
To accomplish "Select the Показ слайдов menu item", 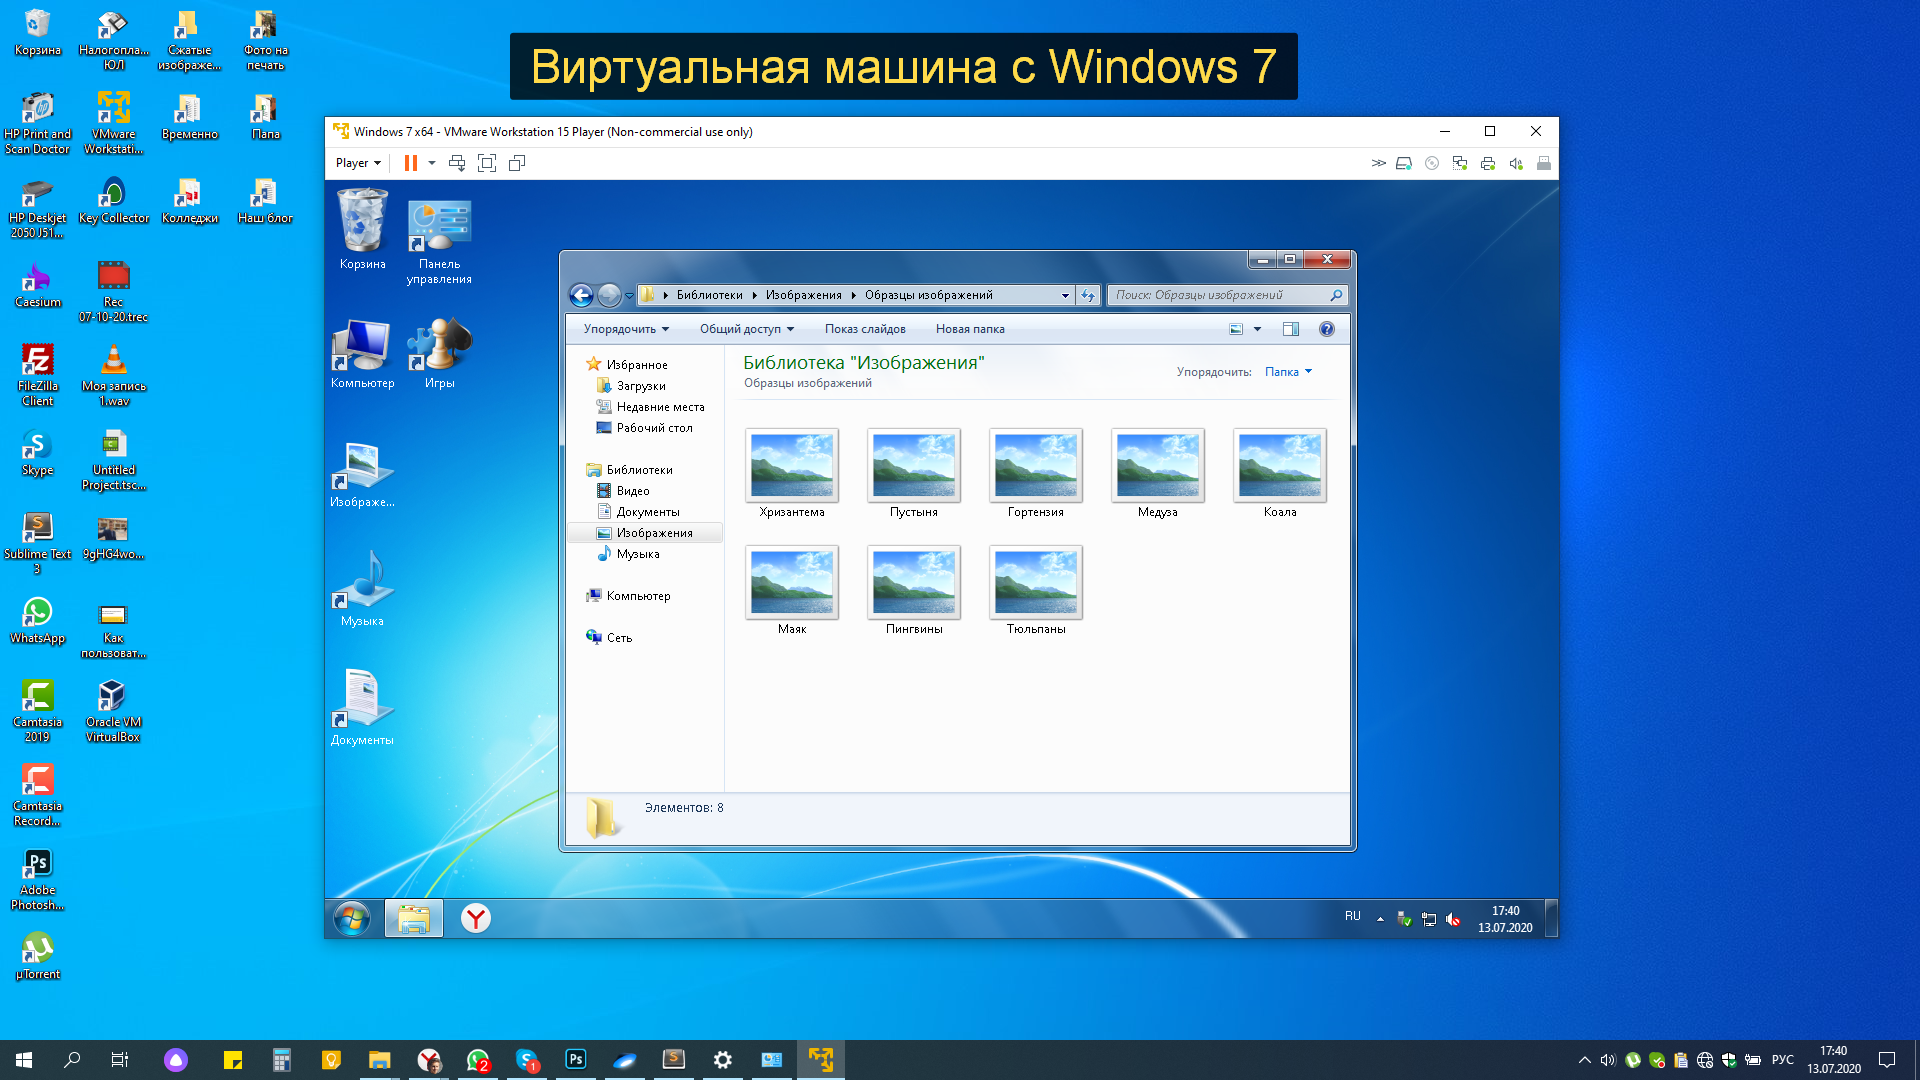I will click(865, 328).
